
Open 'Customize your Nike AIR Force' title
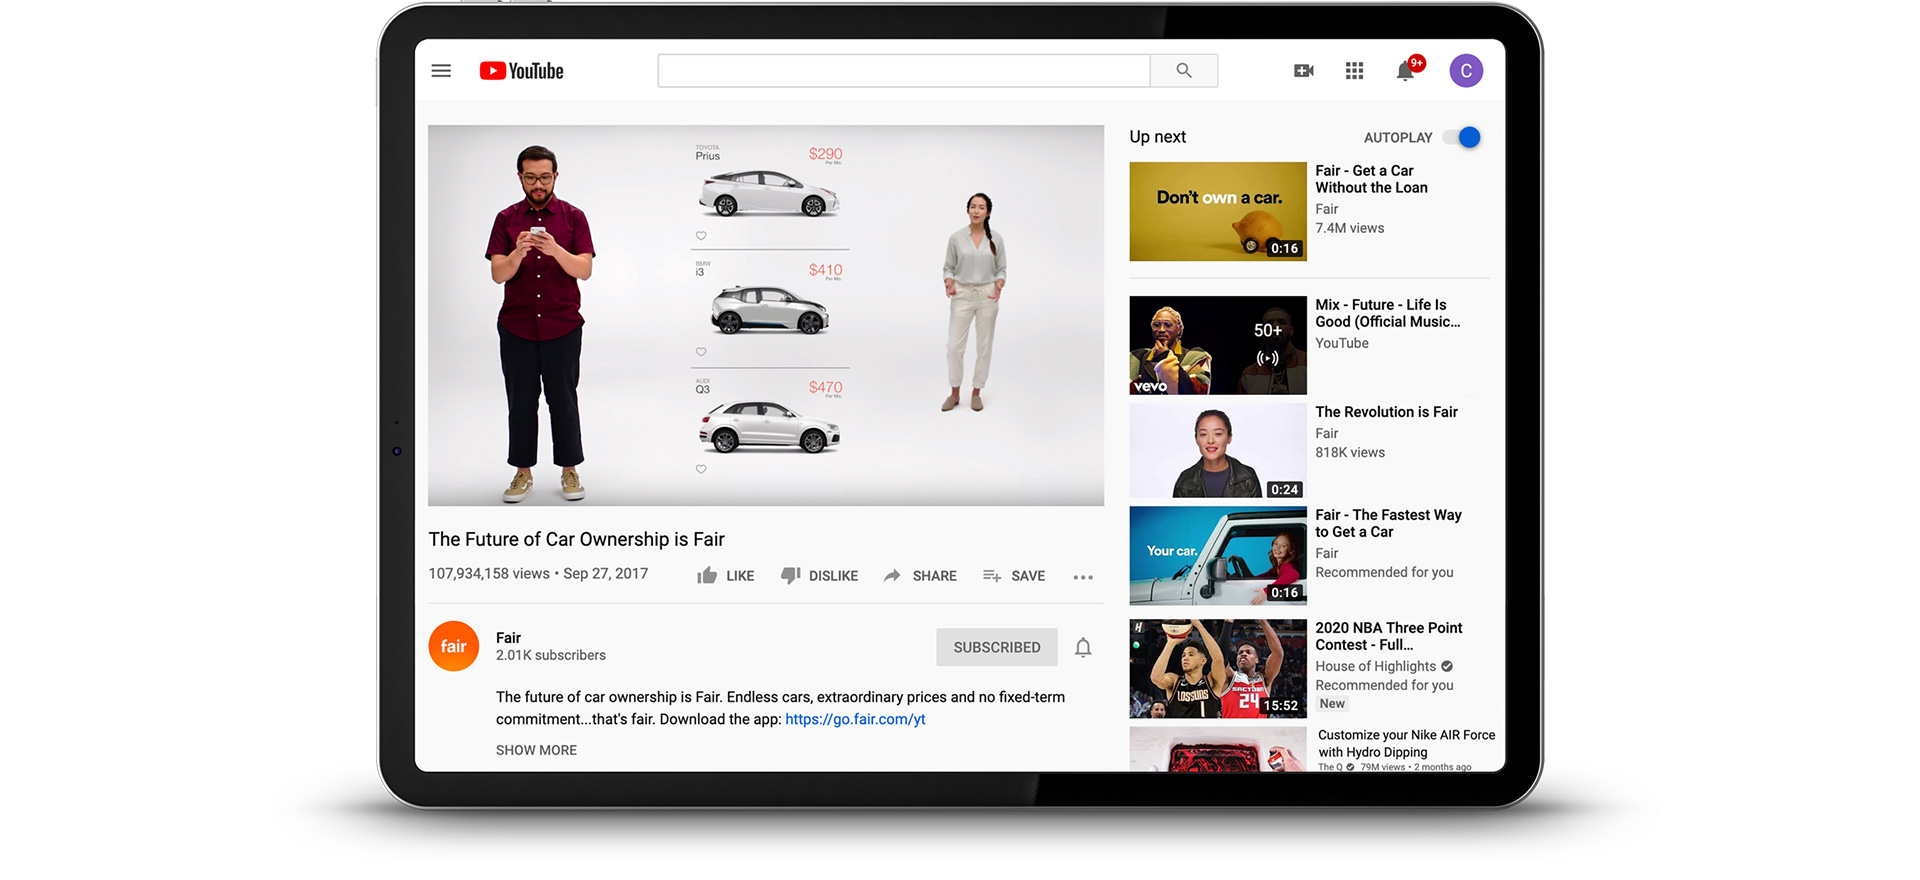[x=1406, y=743]
